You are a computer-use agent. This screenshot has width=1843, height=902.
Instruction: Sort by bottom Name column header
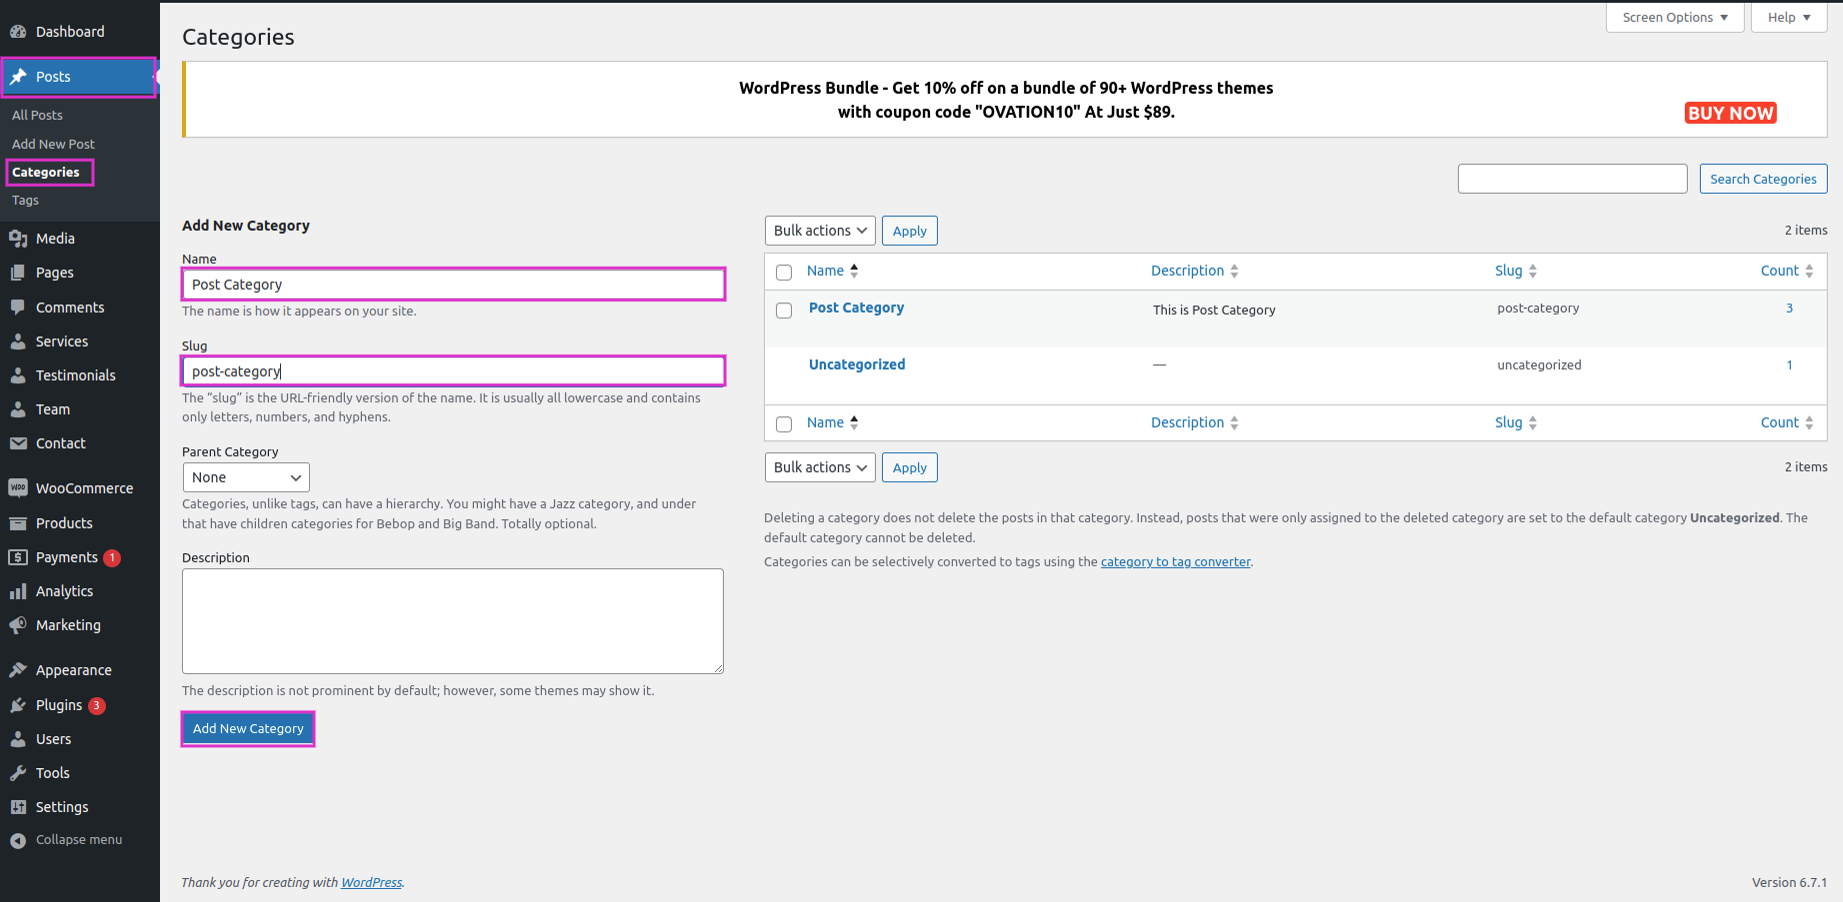pos(833,423)
